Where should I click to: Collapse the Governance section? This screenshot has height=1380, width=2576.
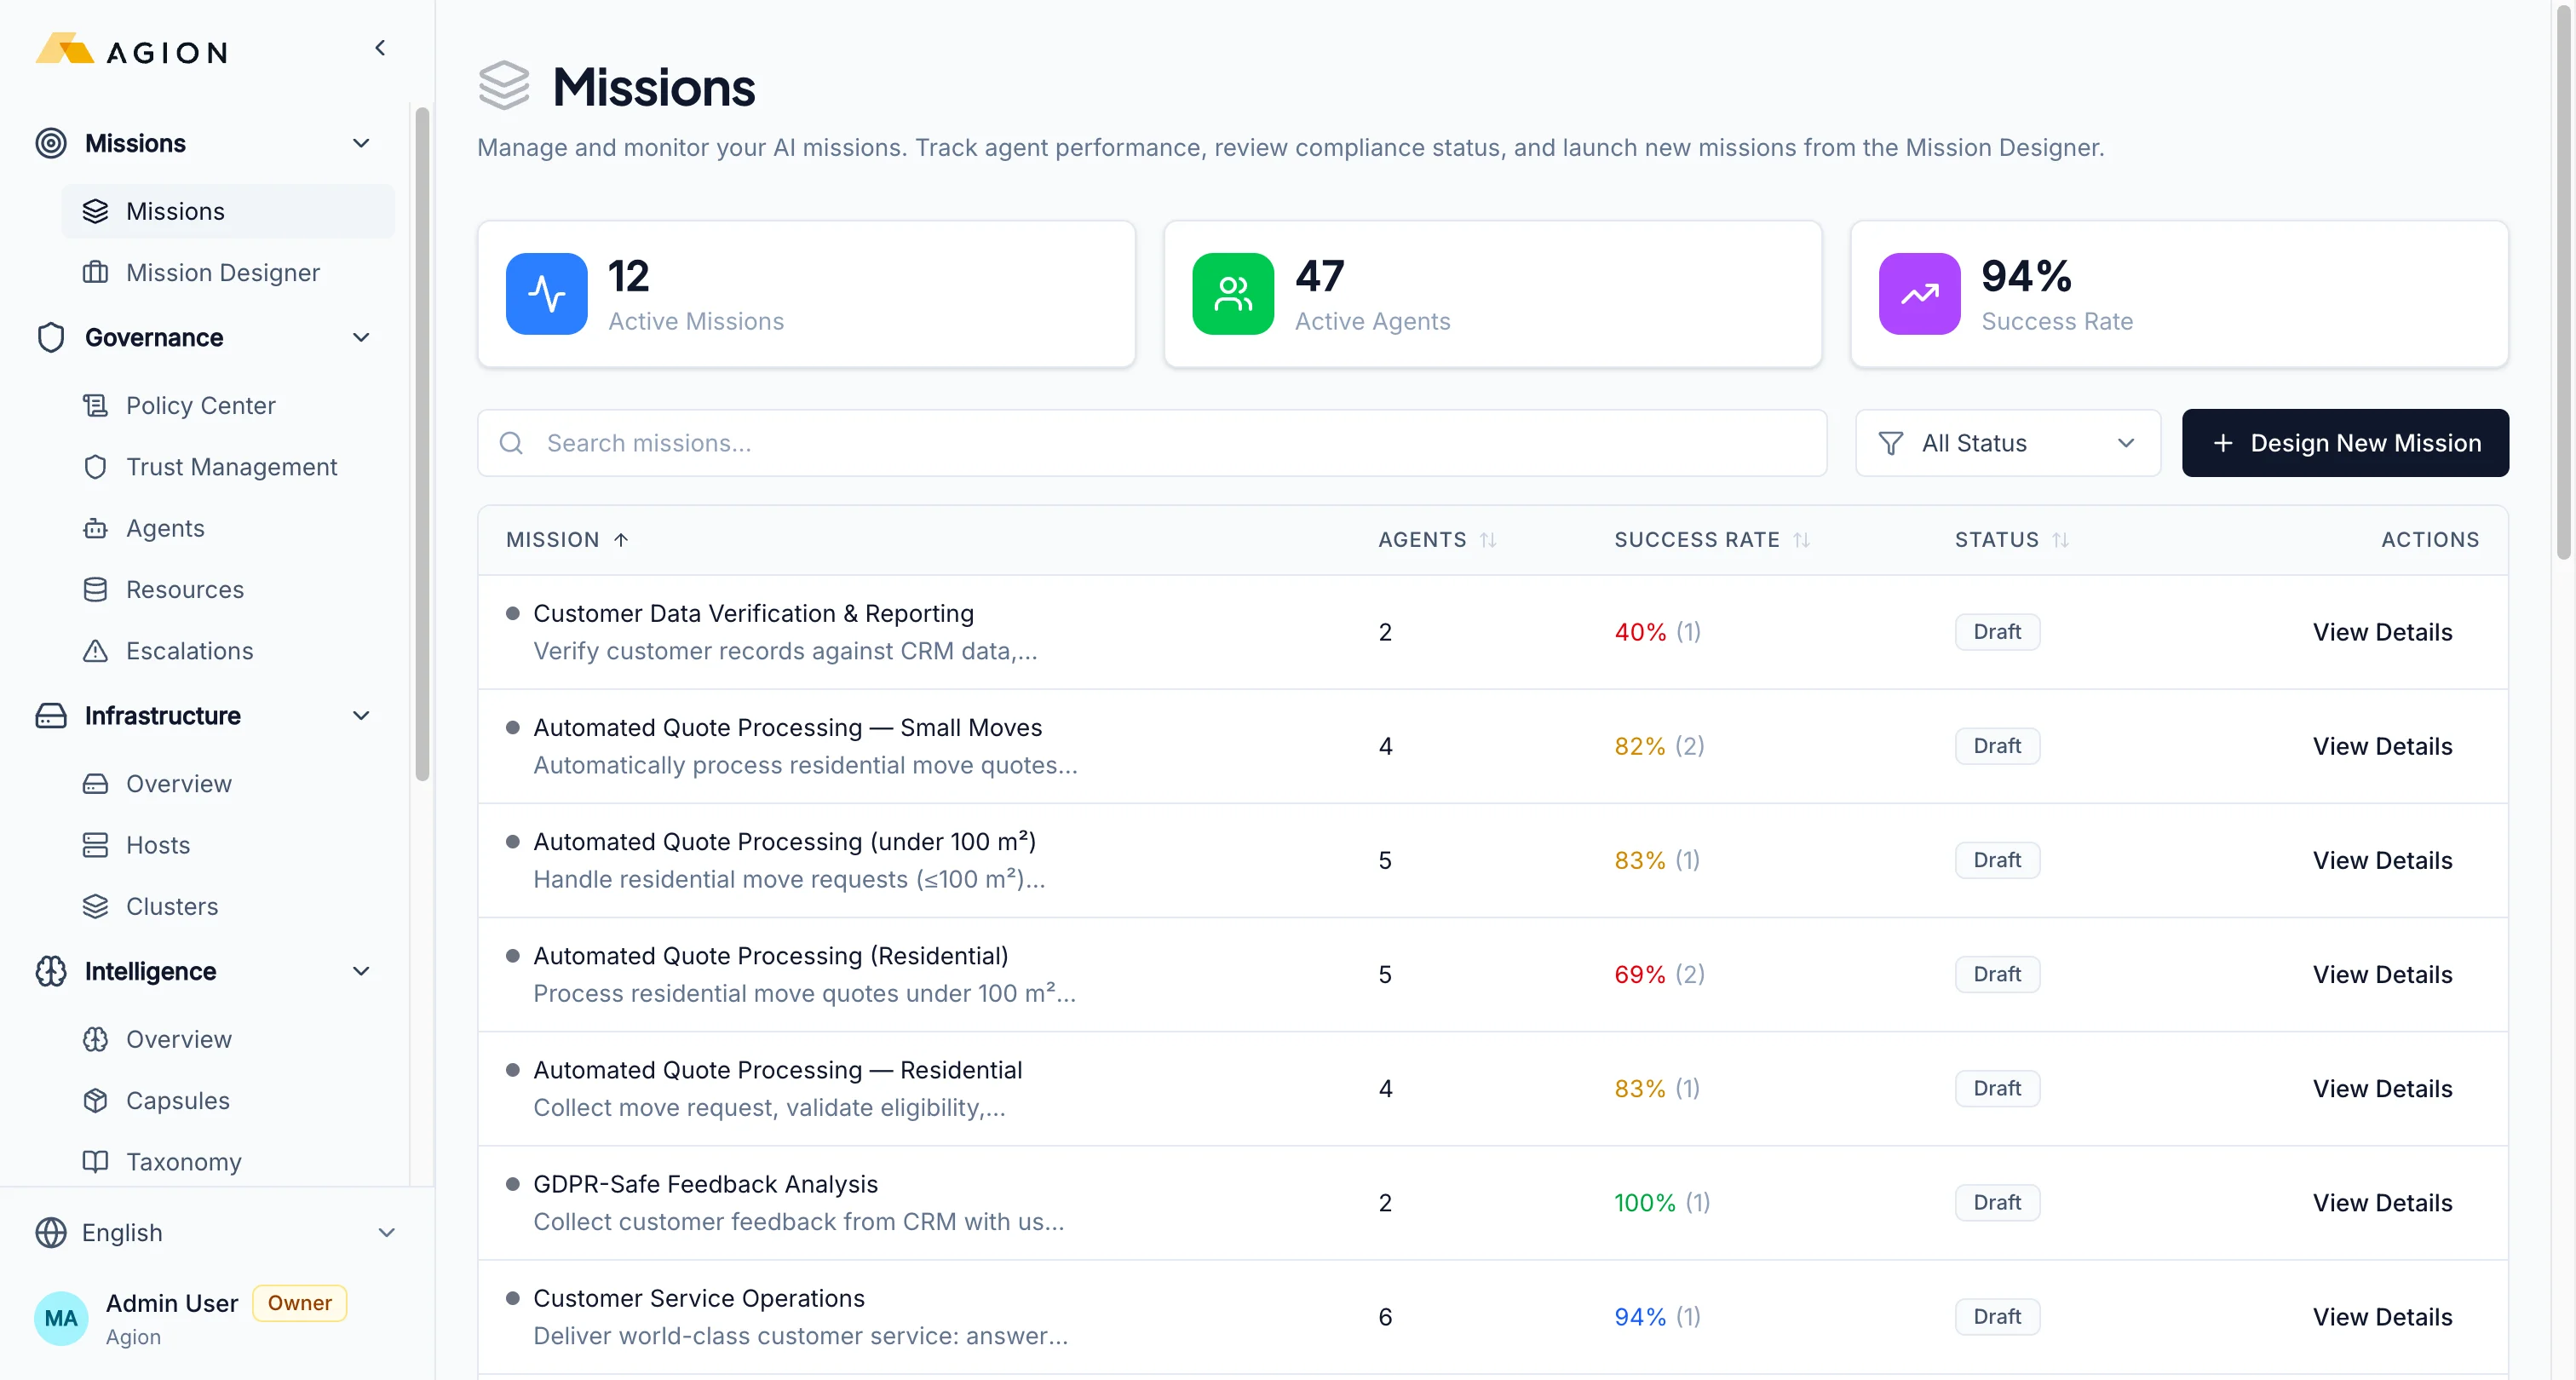(x=361, y=338)
